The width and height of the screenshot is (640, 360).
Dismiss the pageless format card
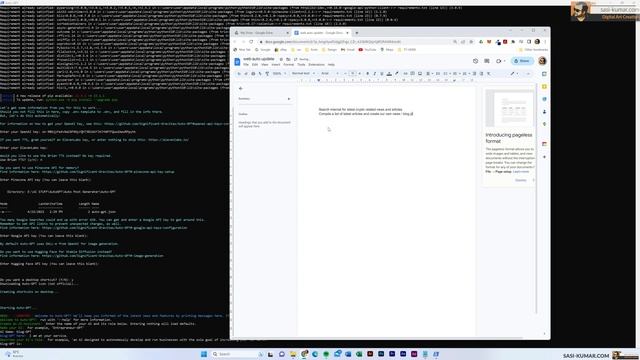point(520,180)
